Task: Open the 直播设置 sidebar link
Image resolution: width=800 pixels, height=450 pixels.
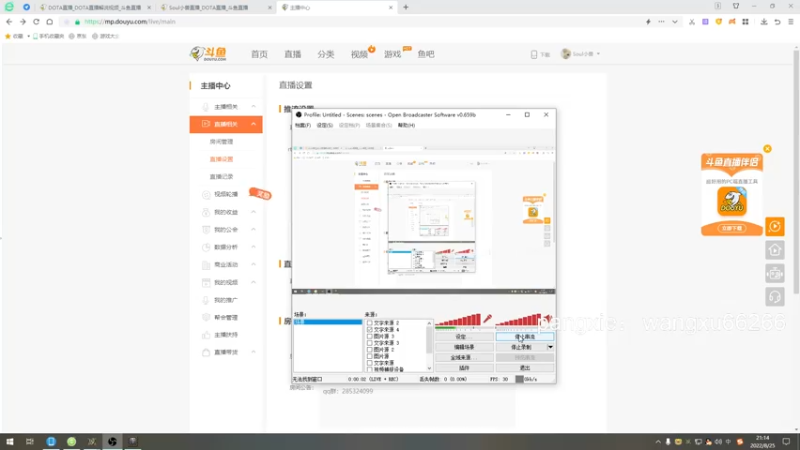Action: (221, 159)
